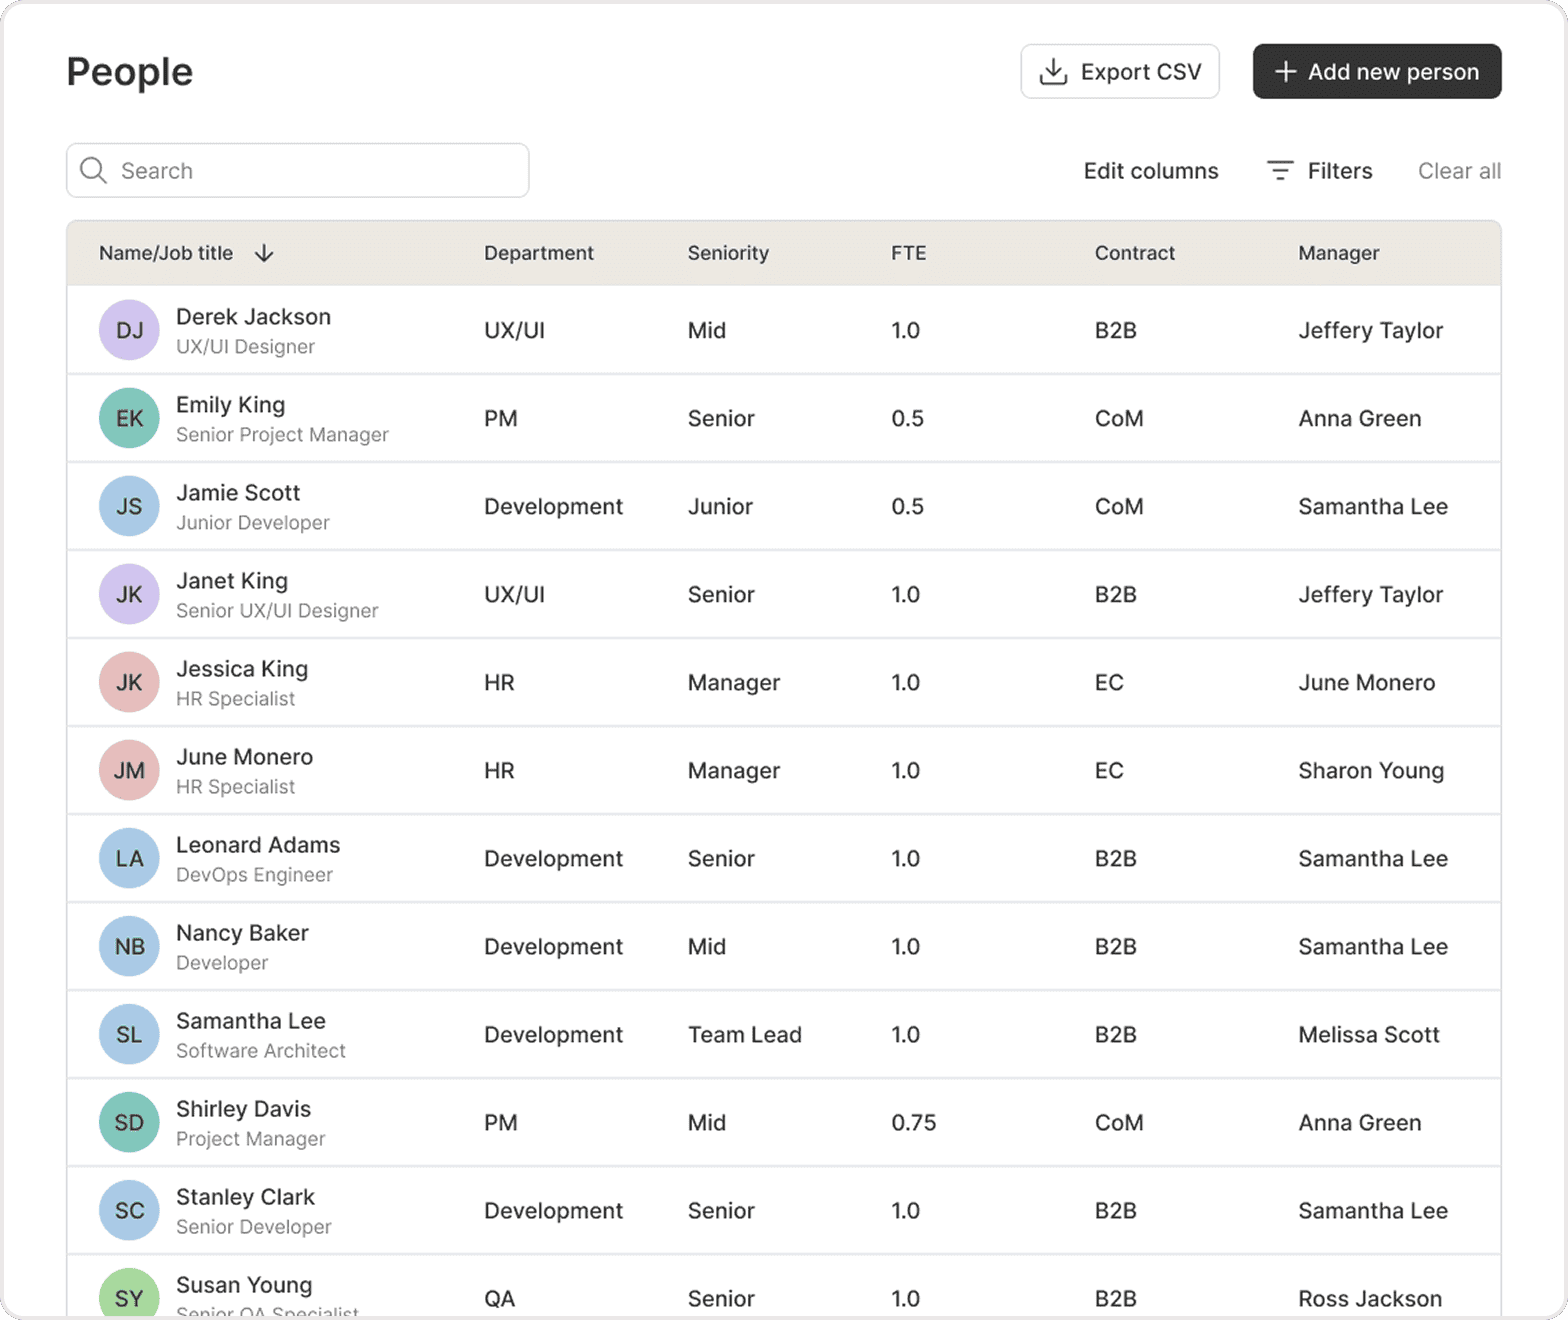This screenshot has width=1568, height=1320.
Task: Click June Monero's JM avatar
Action: point(129,771)
